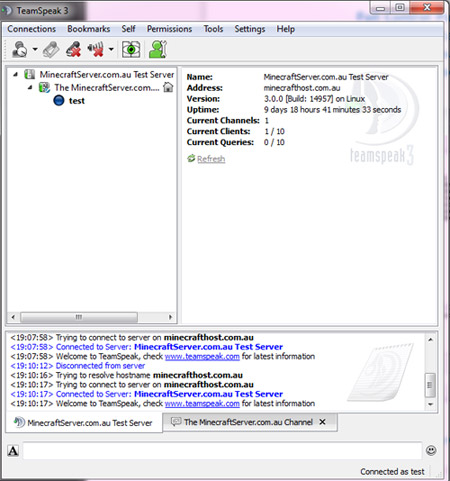The width and height of the screenshot is (450, 481).
Task: Click the green refresh arrows icon
Action: [191, 158]
